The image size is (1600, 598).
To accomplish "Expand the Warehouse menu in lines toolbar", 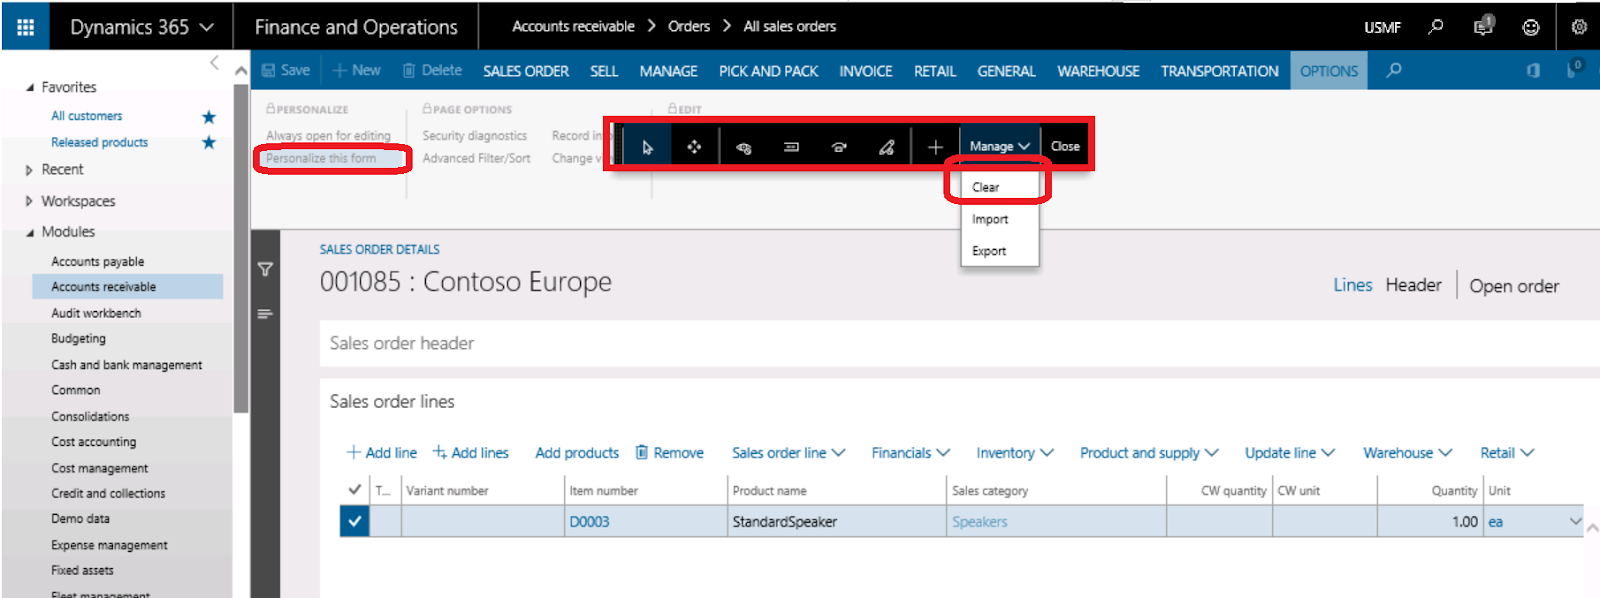I will (x=1408, y=453).
